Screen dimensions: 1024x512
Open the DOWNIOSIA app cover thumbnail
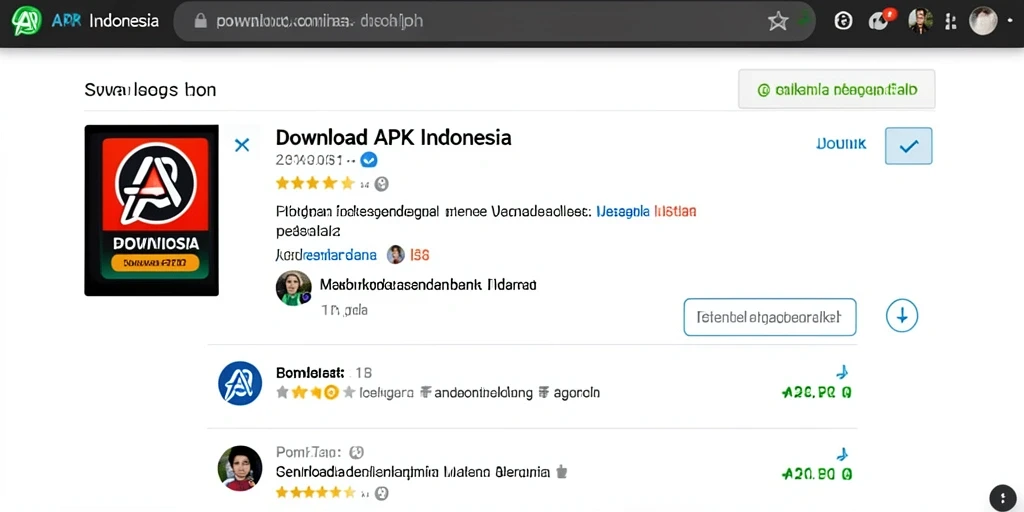tap(152, 210)
